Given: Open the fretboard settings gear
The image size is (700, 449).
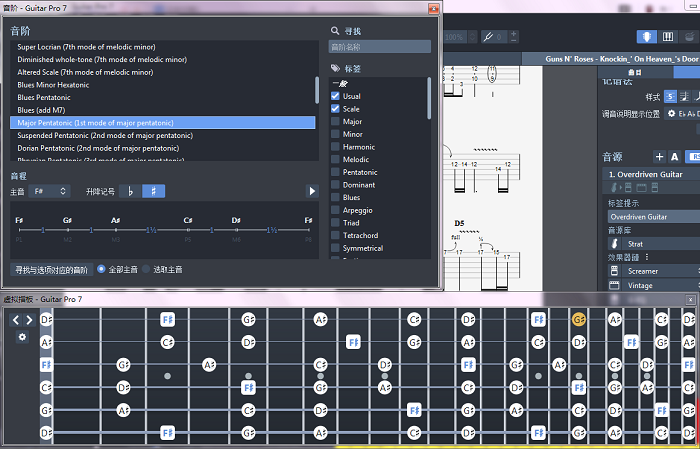Looking at the screenshot, I should (22, 337).
